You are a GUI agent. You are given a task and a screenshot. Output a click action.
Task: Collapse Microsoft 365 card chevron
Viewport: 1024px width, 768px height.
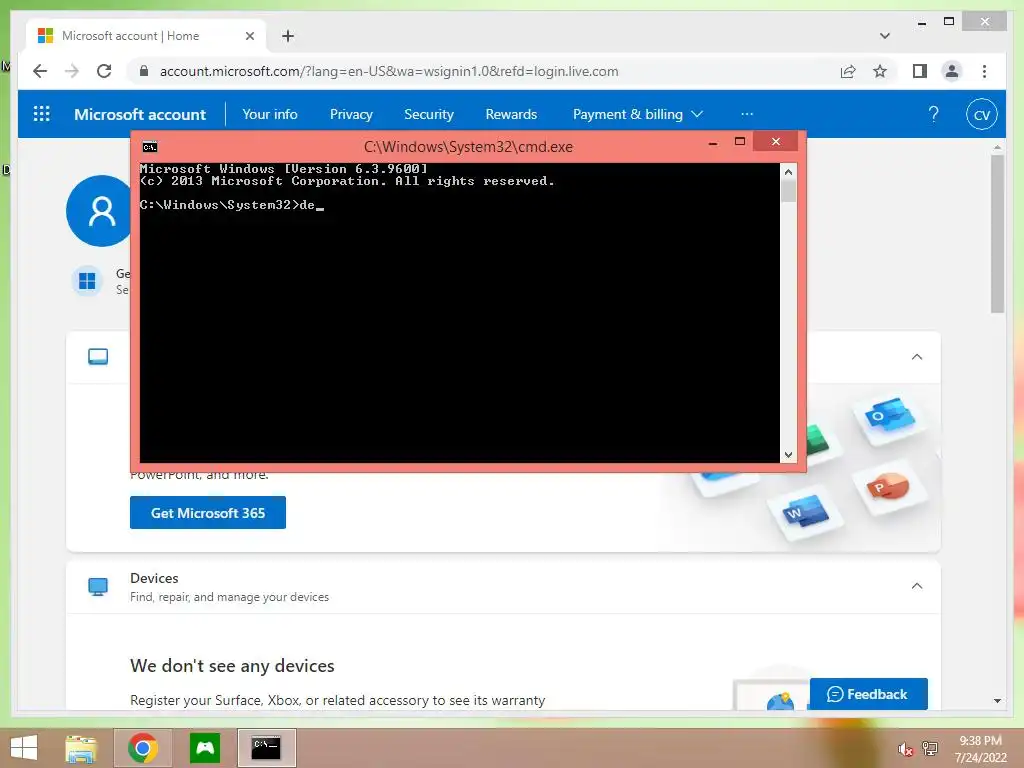point(917,357)
